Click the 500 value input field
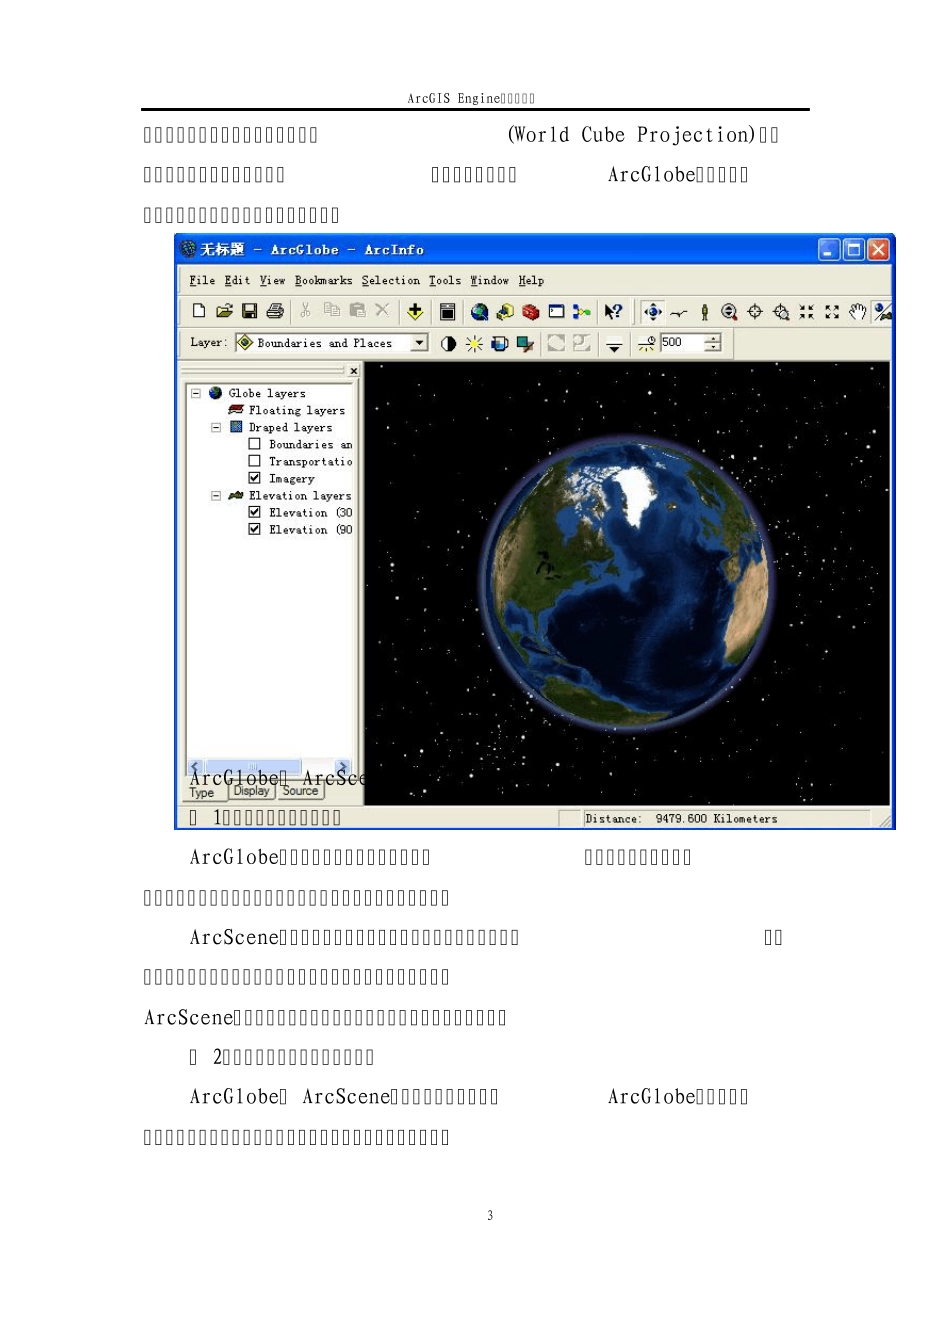This screenshot has width=950, height=1344. click(682, 343)
